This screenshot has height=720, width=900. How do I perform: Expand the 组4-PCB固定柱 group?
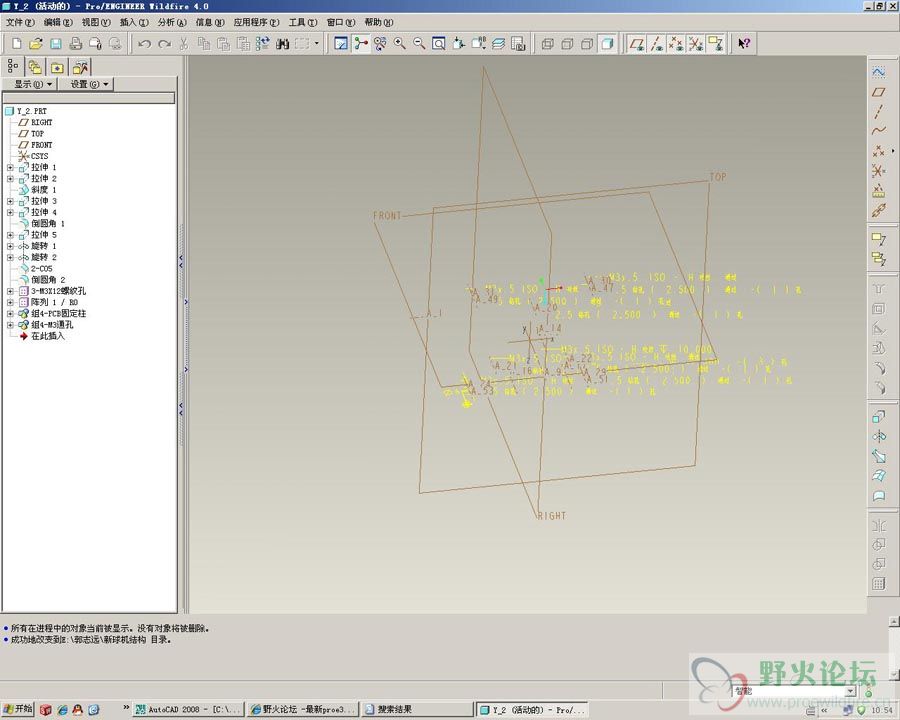point(10,313)
